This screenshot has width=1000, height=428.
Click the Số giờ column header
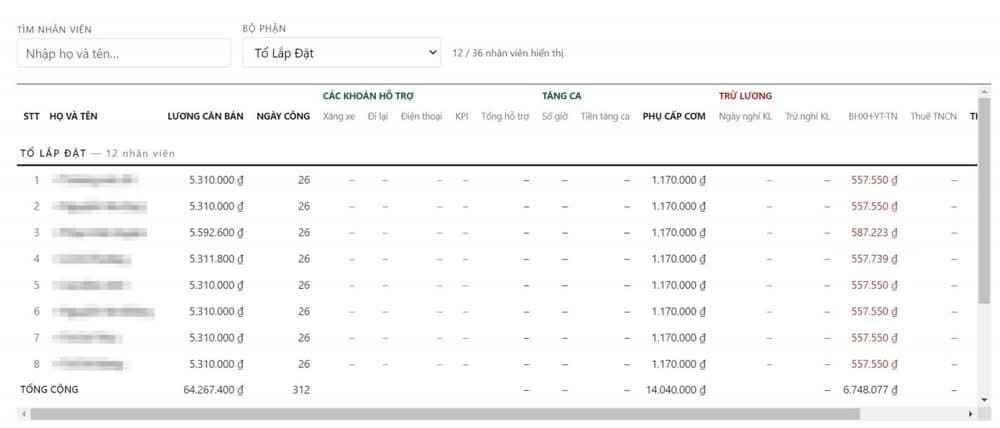(555, 117)
